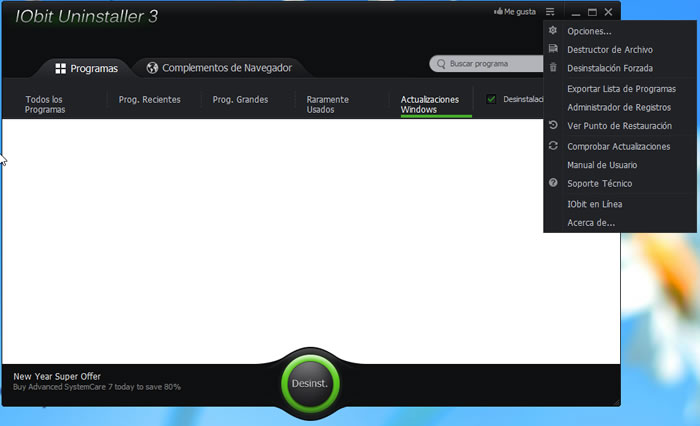Click the restore point clock icon
Screen dimensions: 700x426
pyautogui.click(x=553, y=125)
